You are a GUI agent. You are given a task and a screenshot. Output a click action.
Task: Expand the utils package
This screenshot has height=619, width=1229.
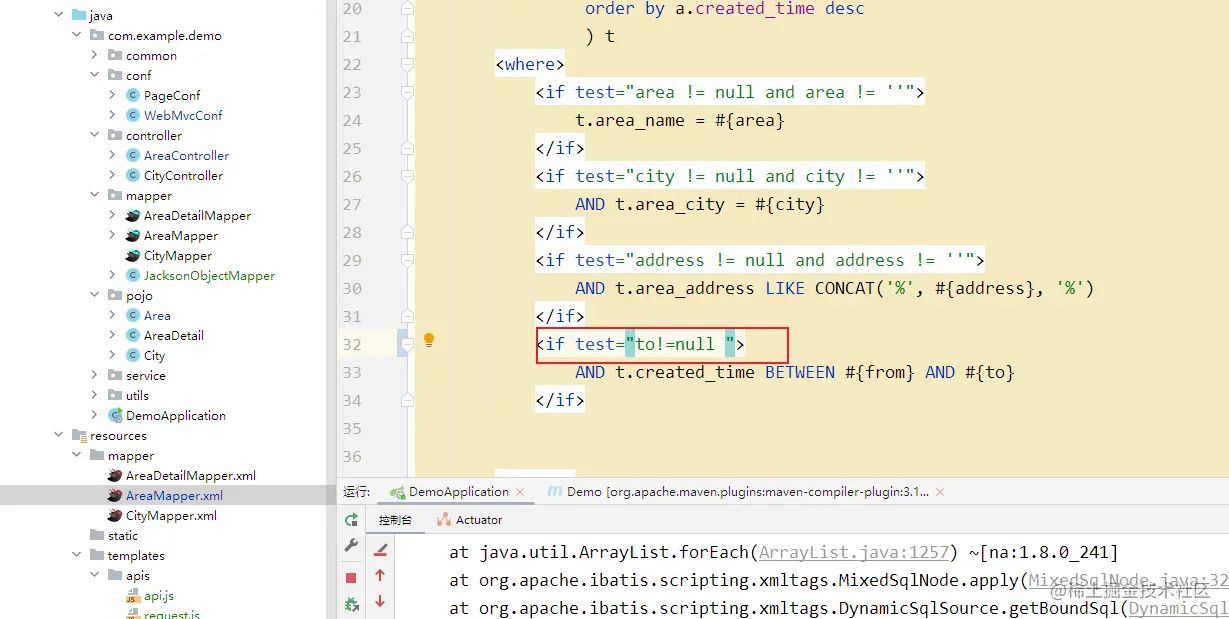coord(95,396)
